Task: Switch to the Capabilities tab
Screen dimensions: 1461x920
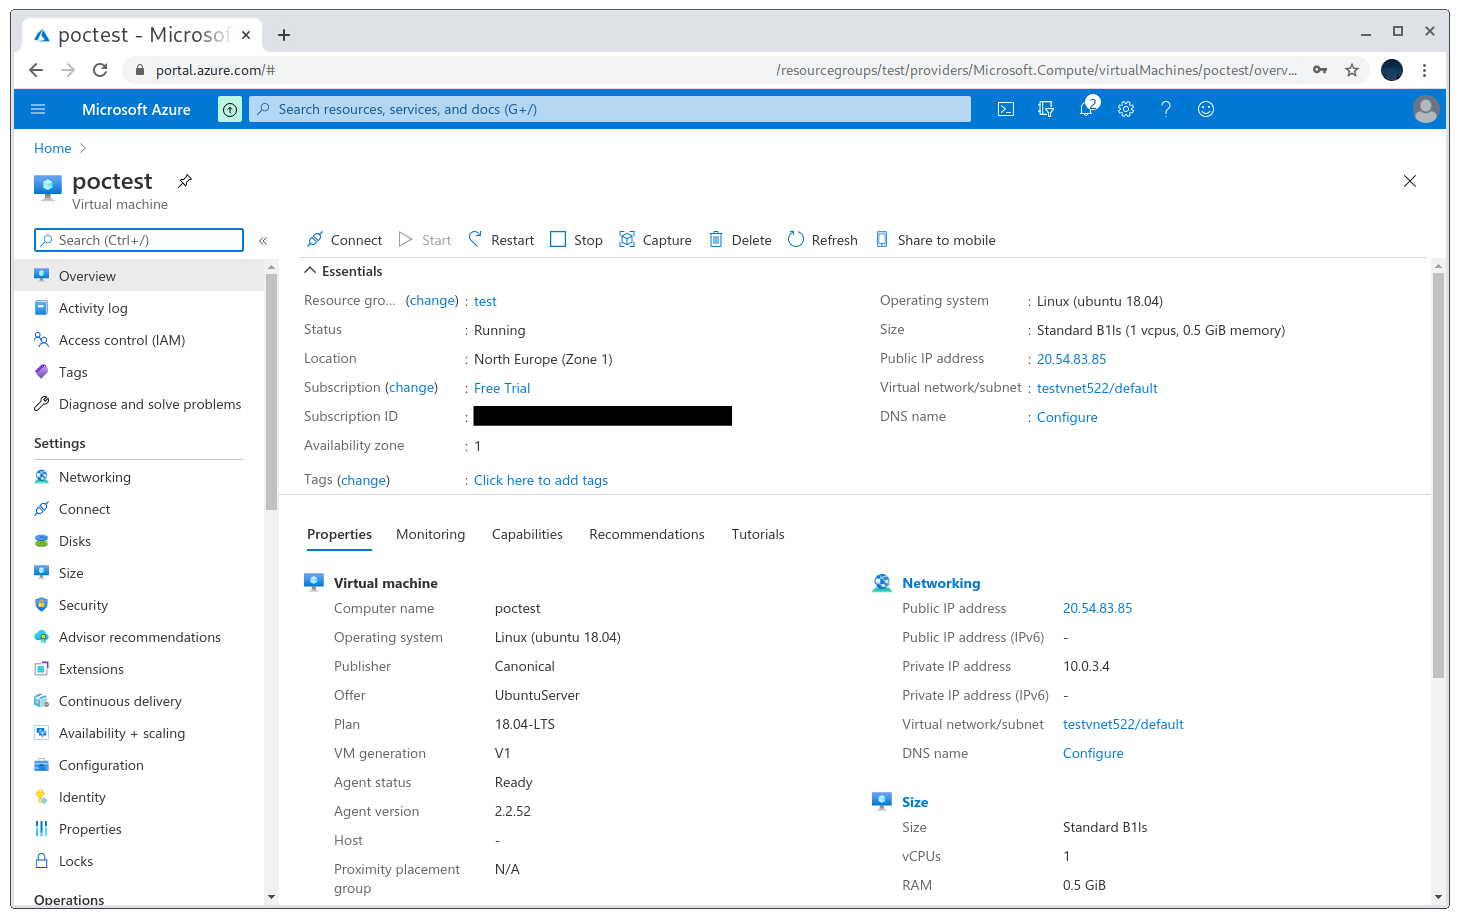Action: pyautogui.click(x=527, y=534)
